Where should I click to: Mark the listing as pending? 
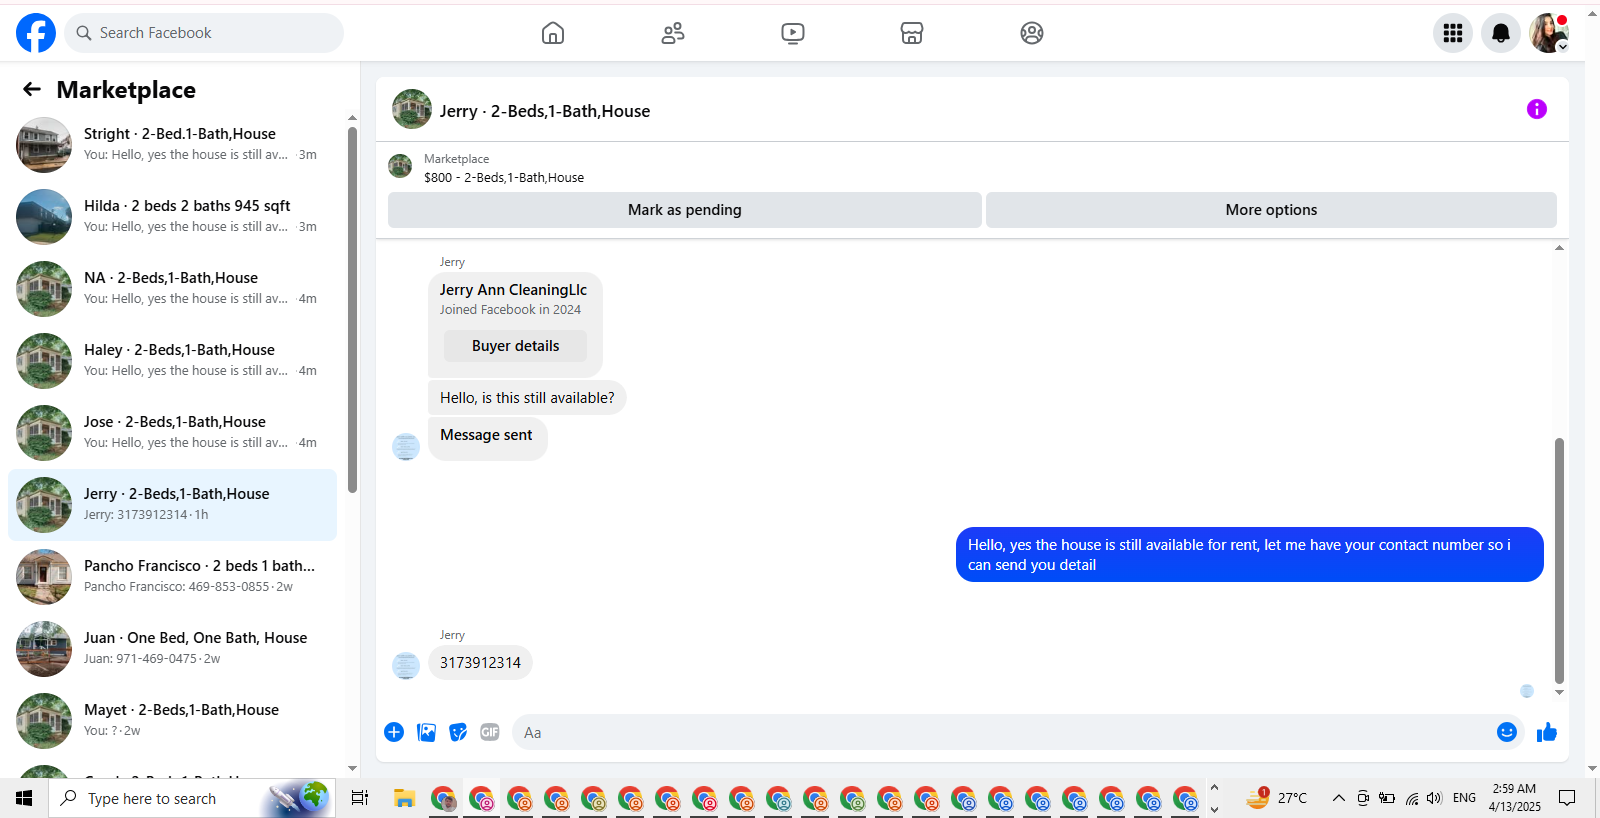[685, 210]
